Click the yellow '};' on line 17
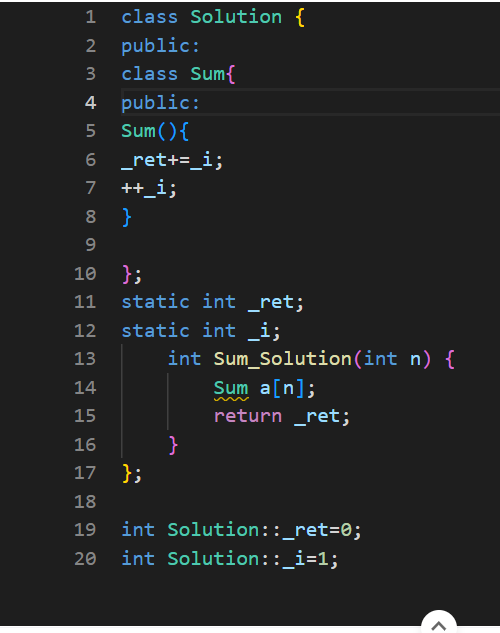This screenshot has height=633, width=500. click(132, 474)
